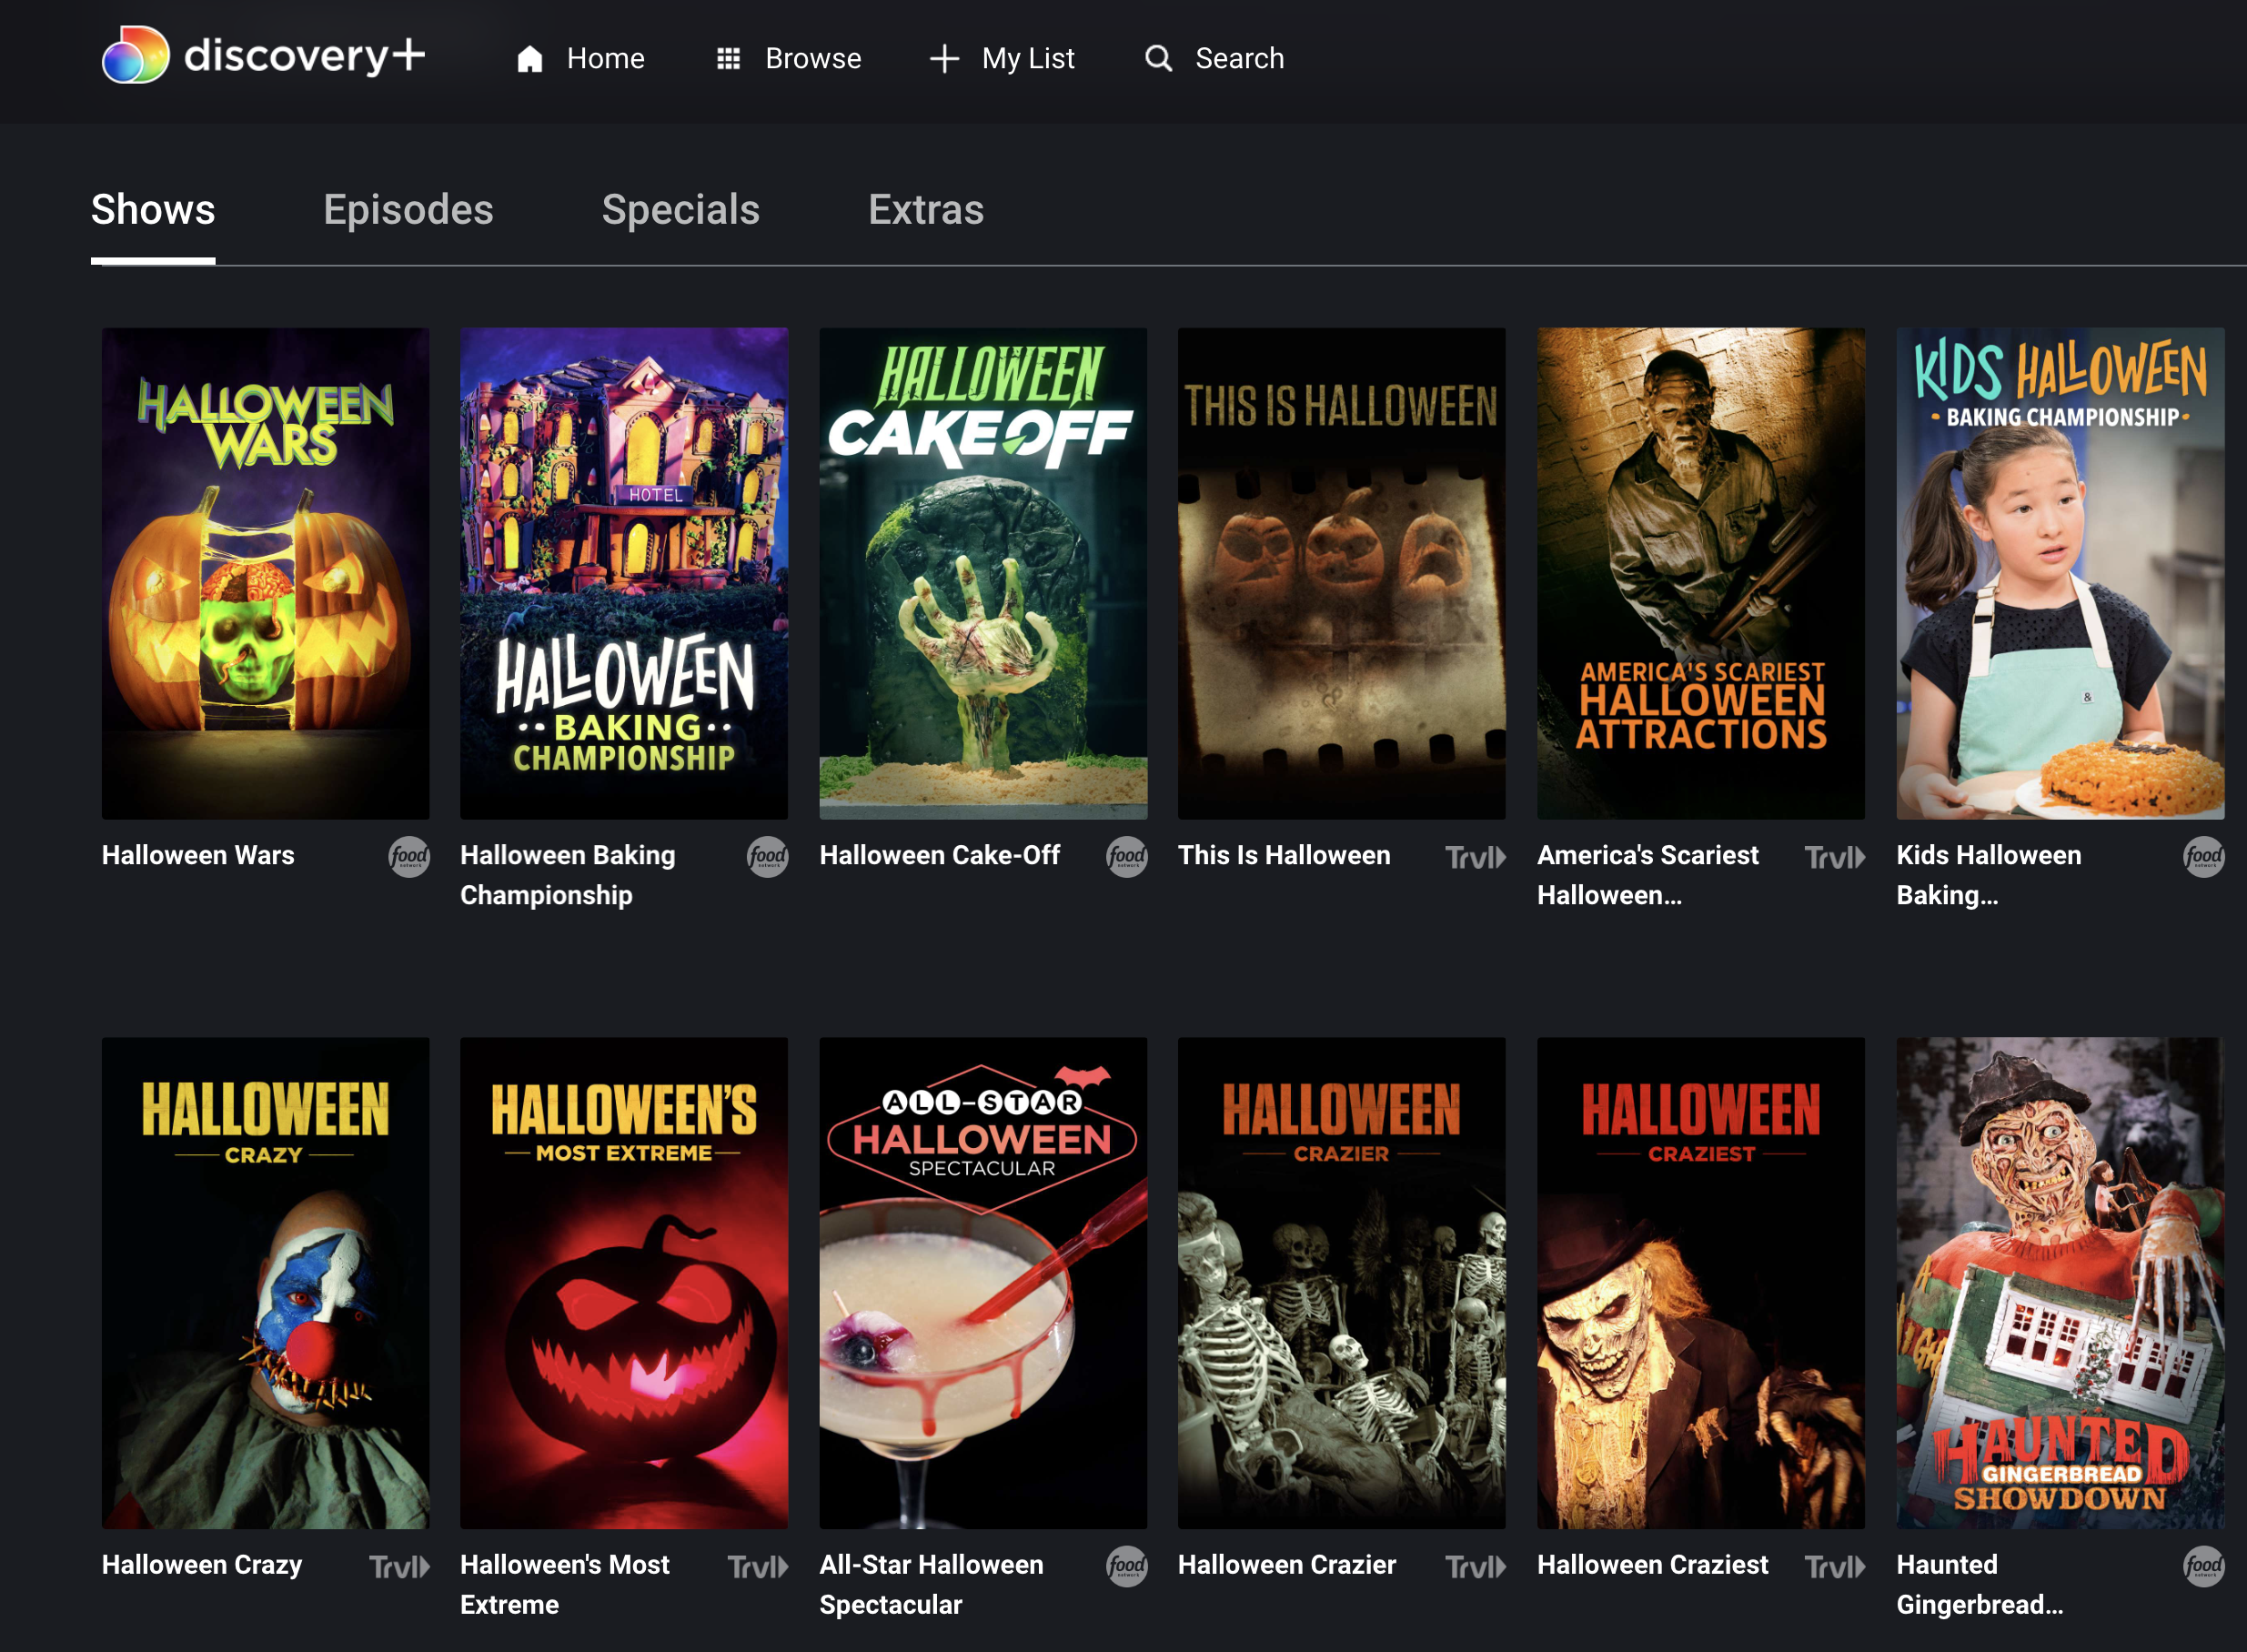Click Trvl badge next to This Is Halloween
2247x1652 pixels.
tap(1474, 857)
